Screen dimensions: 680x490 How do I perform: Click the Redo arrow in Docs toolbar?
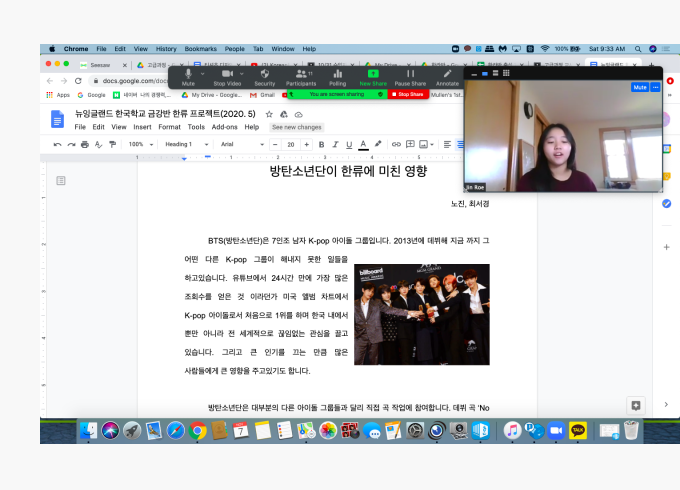coord(71,144)
